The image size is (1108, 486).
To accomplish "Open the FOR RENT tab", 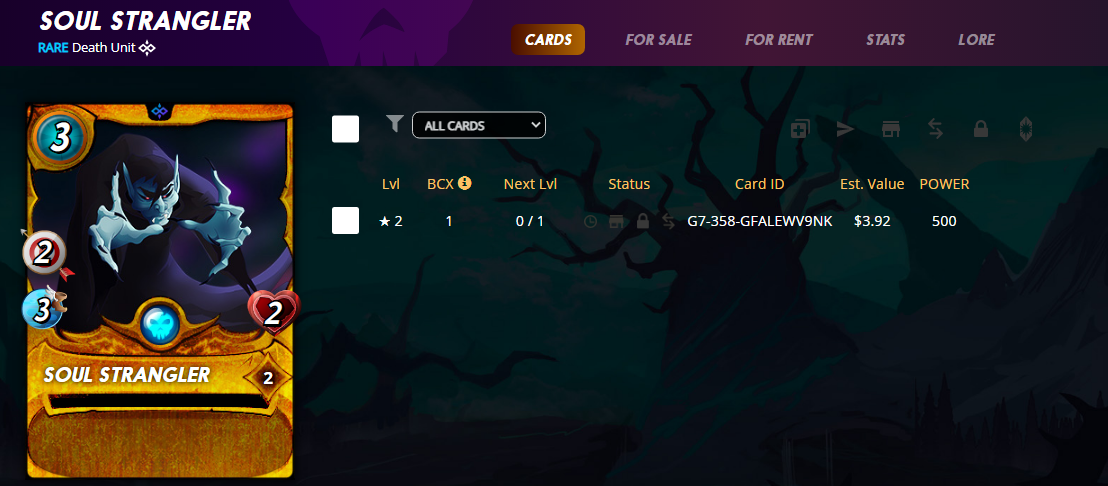I will 779,40.
